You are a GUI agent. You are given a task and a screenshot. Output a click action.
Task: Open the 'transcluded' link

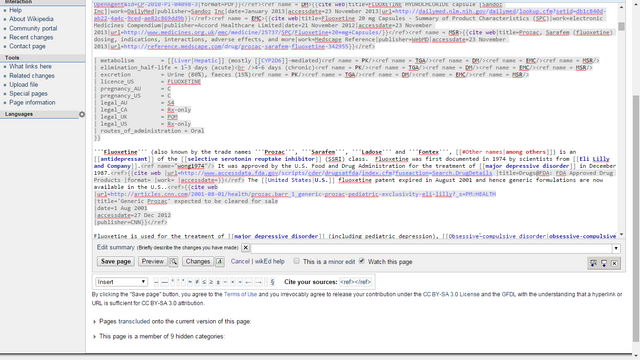[134, 322]
